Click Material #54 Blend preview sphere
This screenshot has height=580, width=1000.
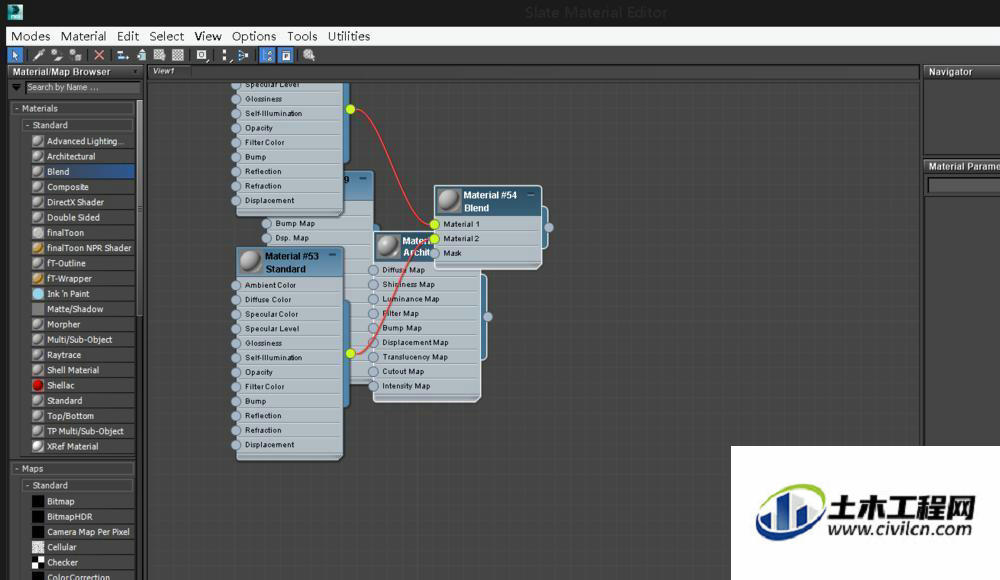[x=449, y=201]
